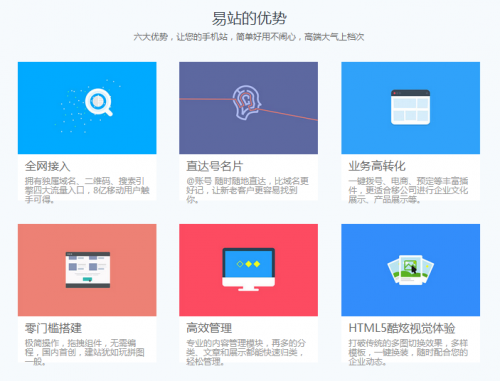Viewport: 500px width, 381px height.
Task: Click the browser window grid icon
Action: (410, 107)
